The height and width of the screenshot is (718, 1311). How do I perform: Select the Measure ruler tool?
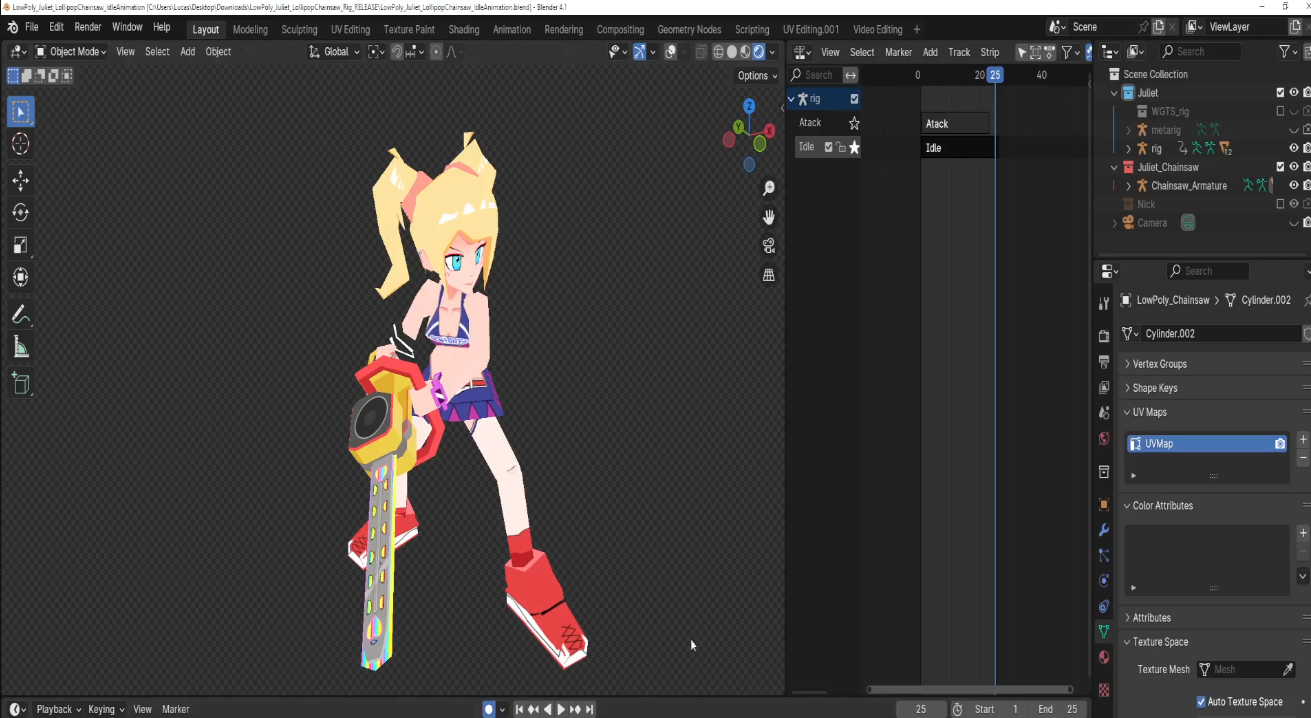point(21,347)
